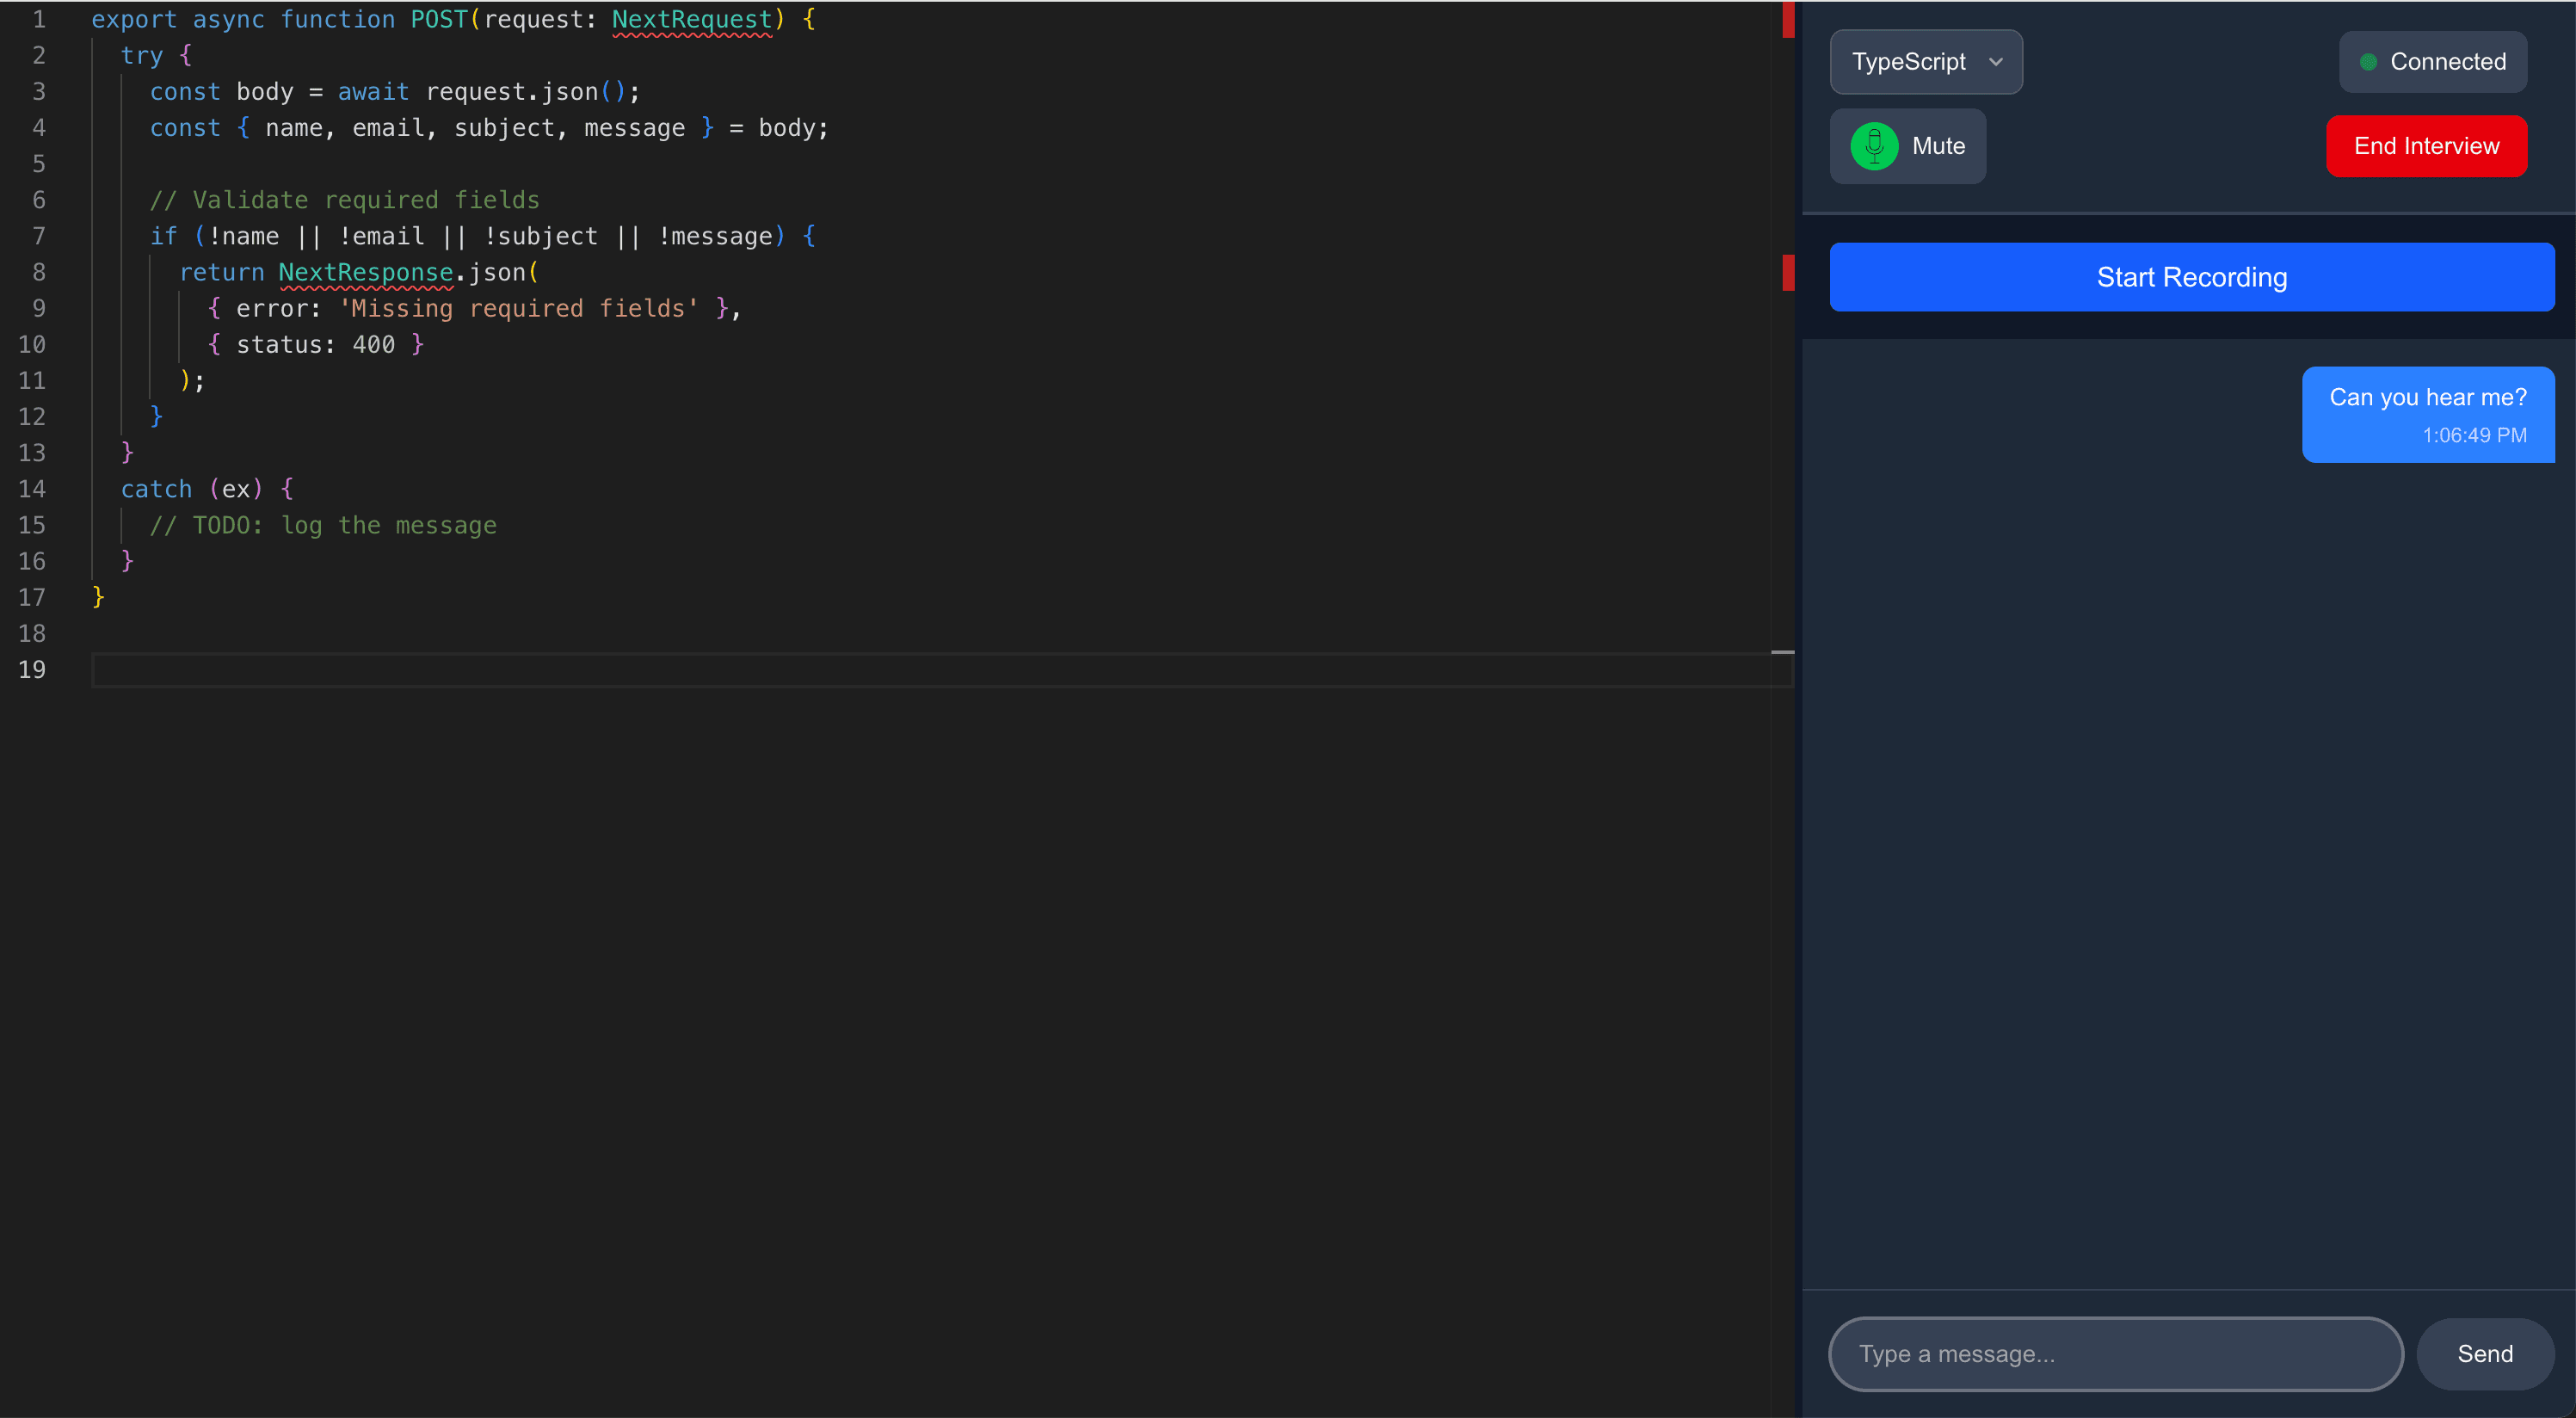Click the green connected status dot
2576x1418 pixels.
click(2370, 61)
